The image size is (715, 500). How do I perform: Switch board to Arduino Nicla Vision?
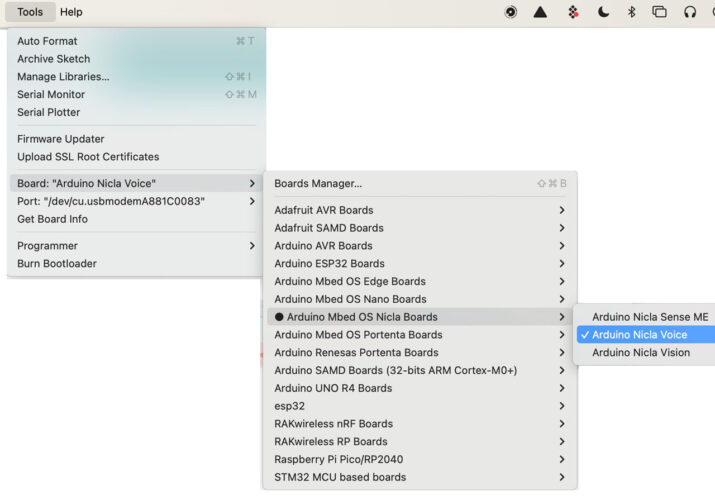click(640, 353)
